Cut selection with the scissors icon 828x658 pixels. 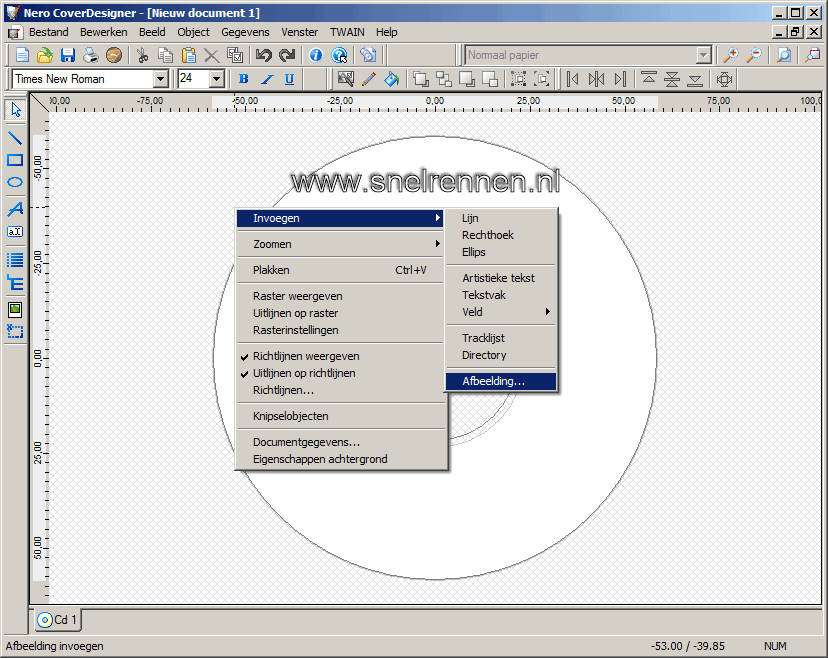pyautogui.click(x=143, y=55)
